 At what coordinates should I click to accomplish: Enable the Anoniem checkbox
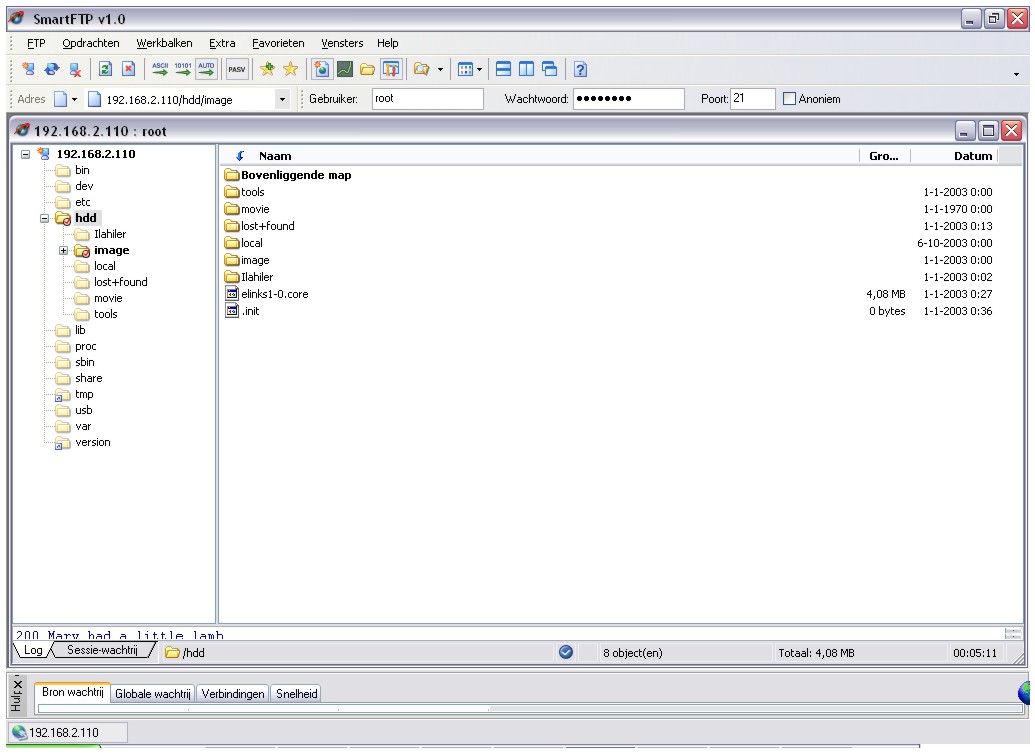pyautogui.click(x=789, y=99)
